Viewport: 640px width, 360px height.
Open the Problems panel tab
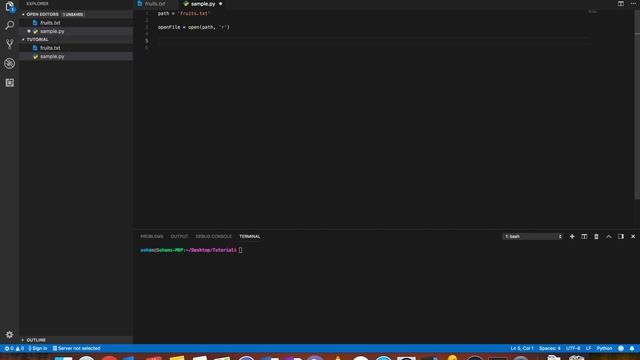(x=152, y=236)
